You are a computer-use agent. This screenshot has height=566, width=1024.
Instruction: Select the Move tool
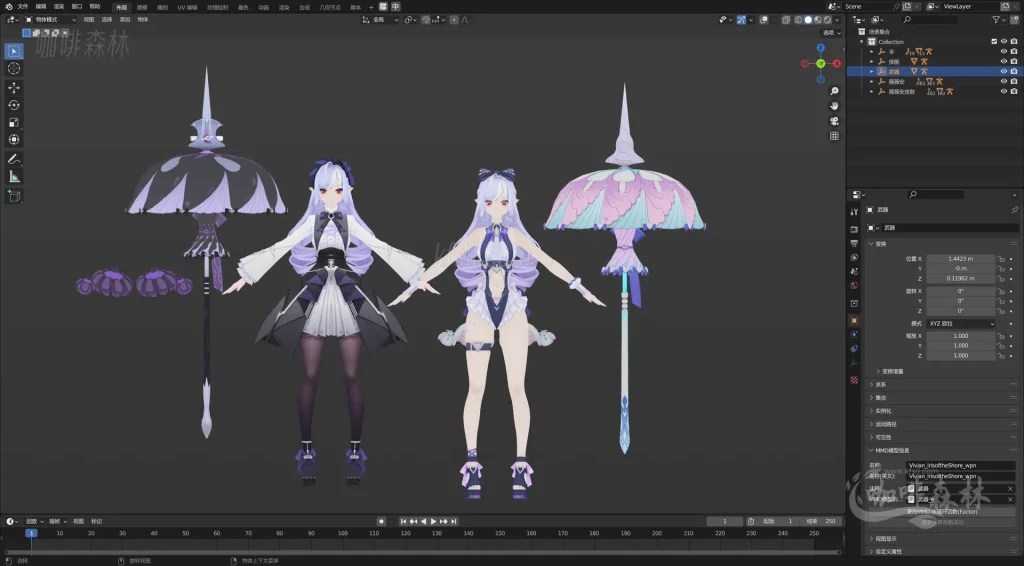pos(14,87)
